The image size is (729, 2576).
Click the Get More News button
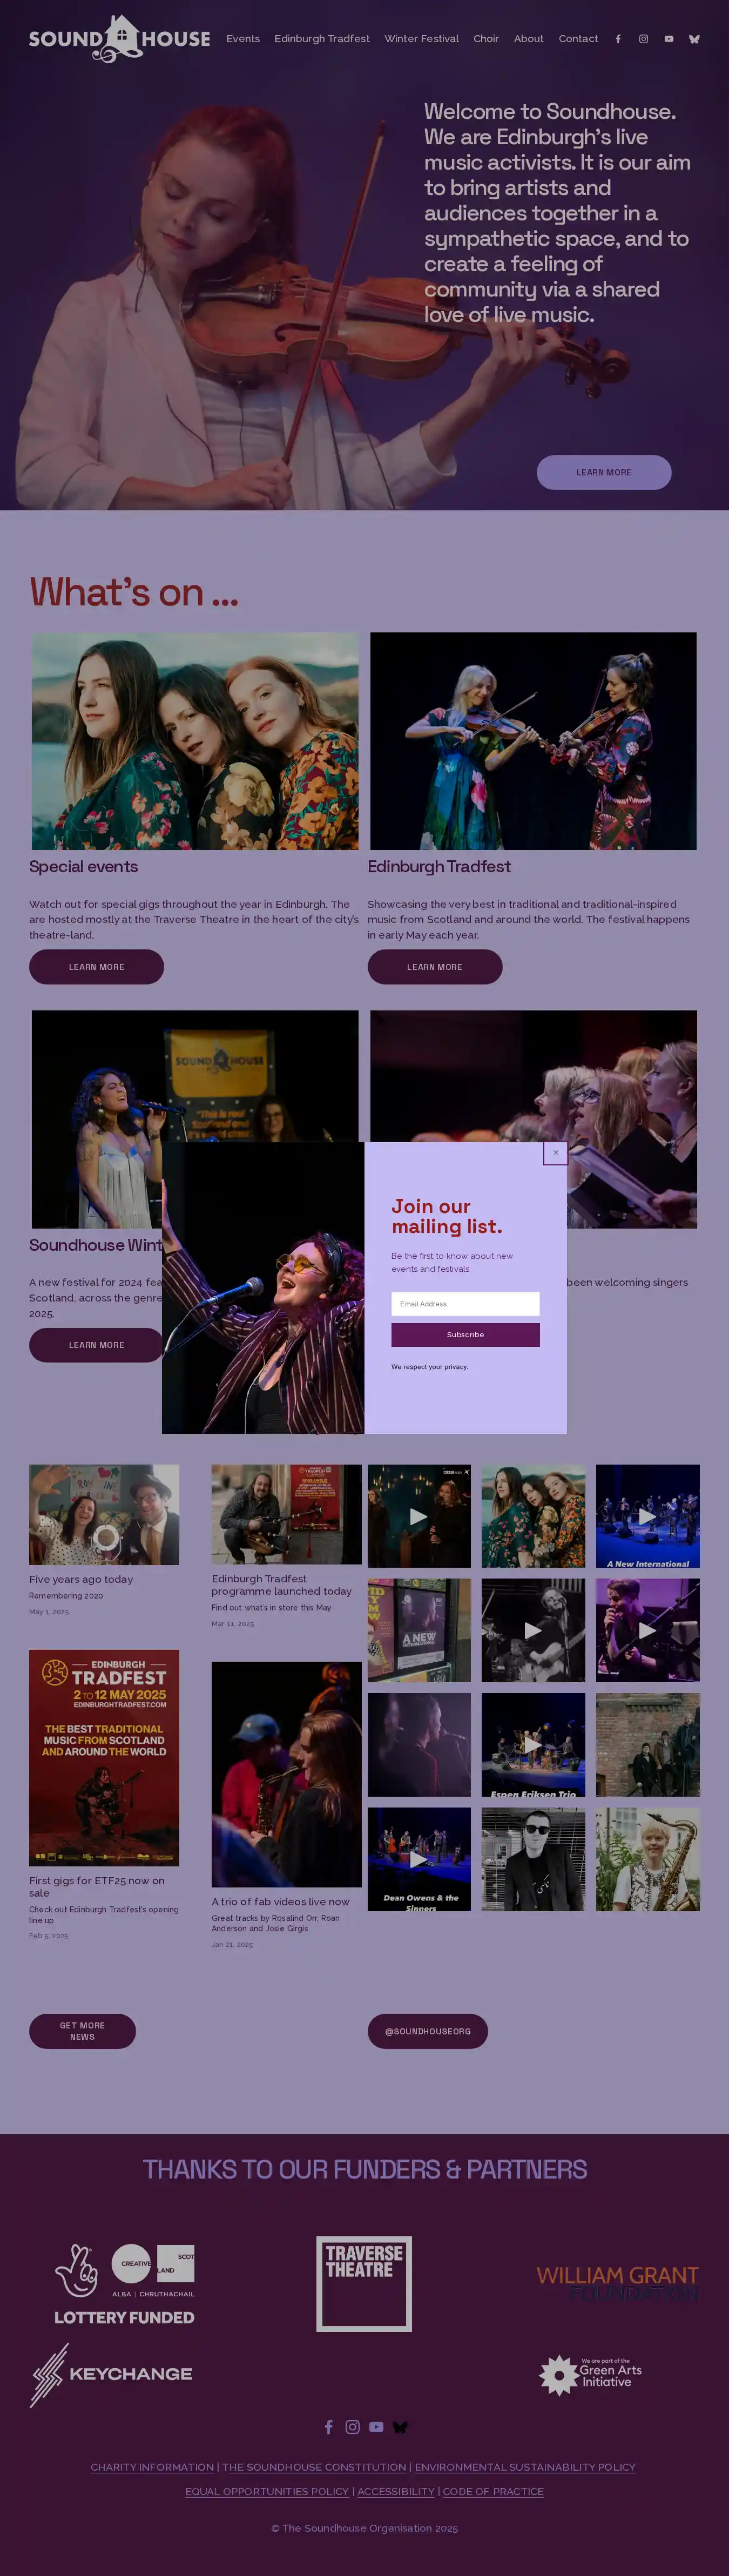[x=82, y=2031]
